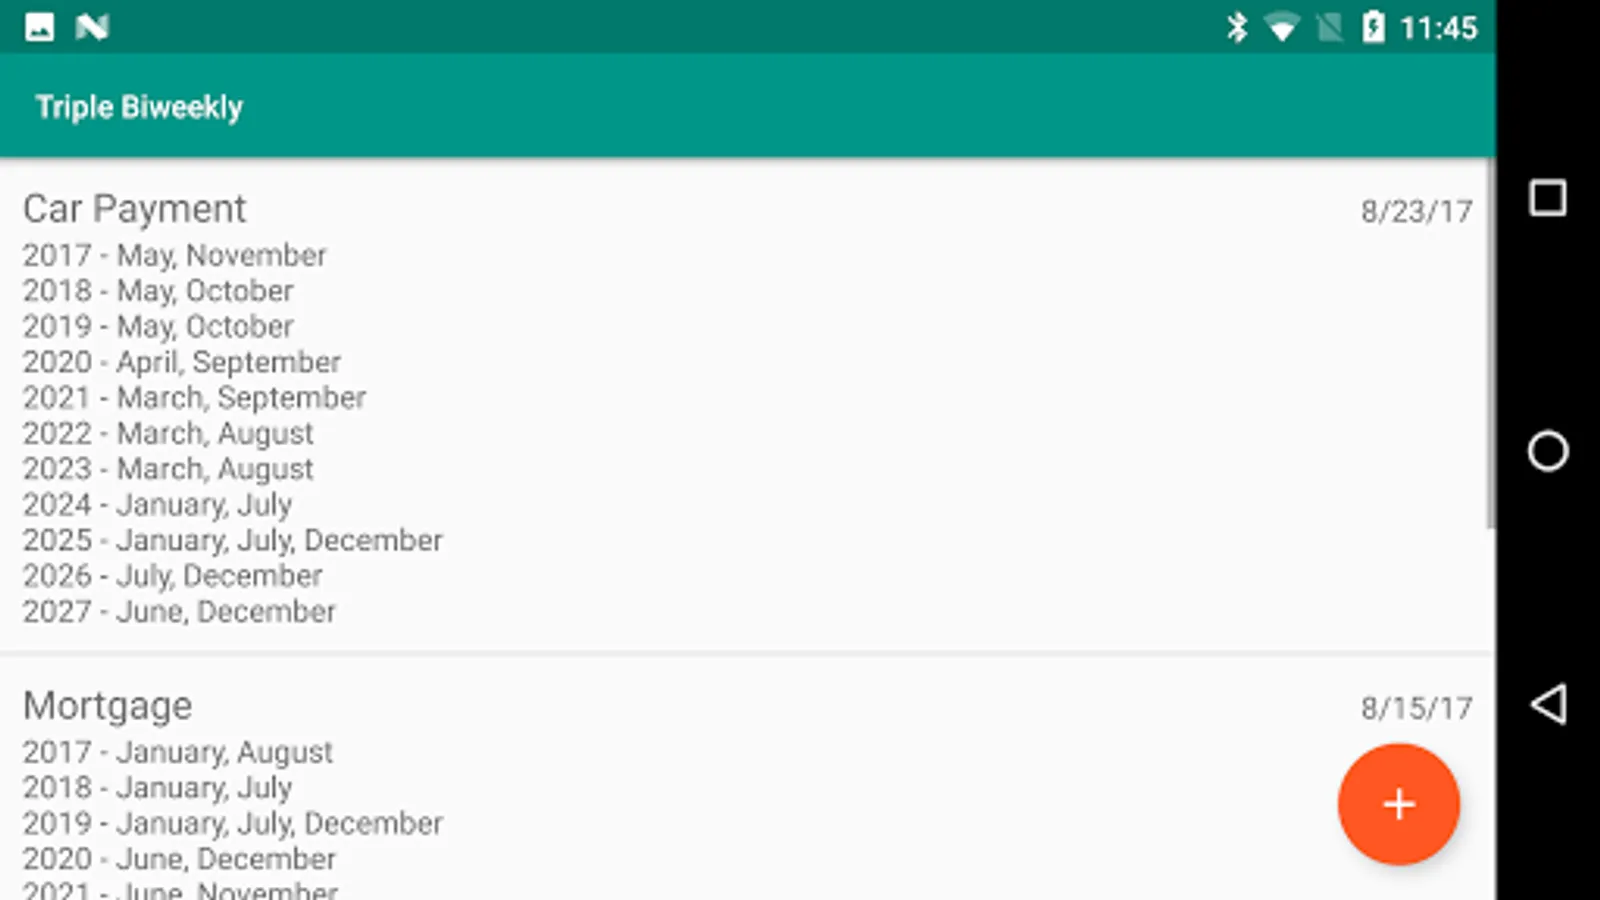The image size is (1600, 900).
Task: Tap the N notification icon in status bar
Action: [92, 27]
